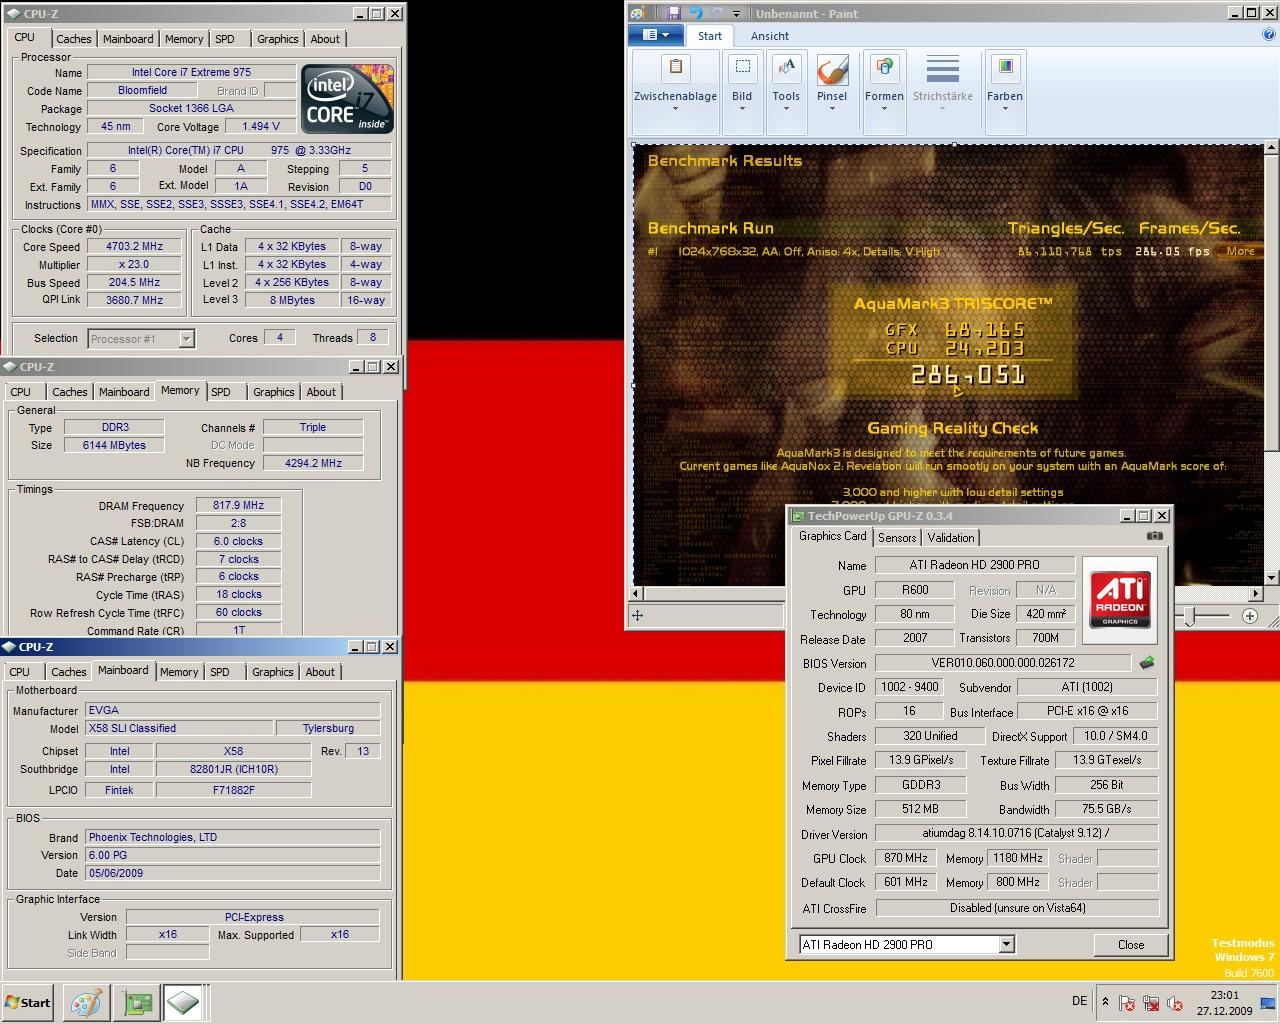The image size is (1280, 1024).
Task: Switch to the Ansicht ribbon tab in Paint
Action: (770, 36)
